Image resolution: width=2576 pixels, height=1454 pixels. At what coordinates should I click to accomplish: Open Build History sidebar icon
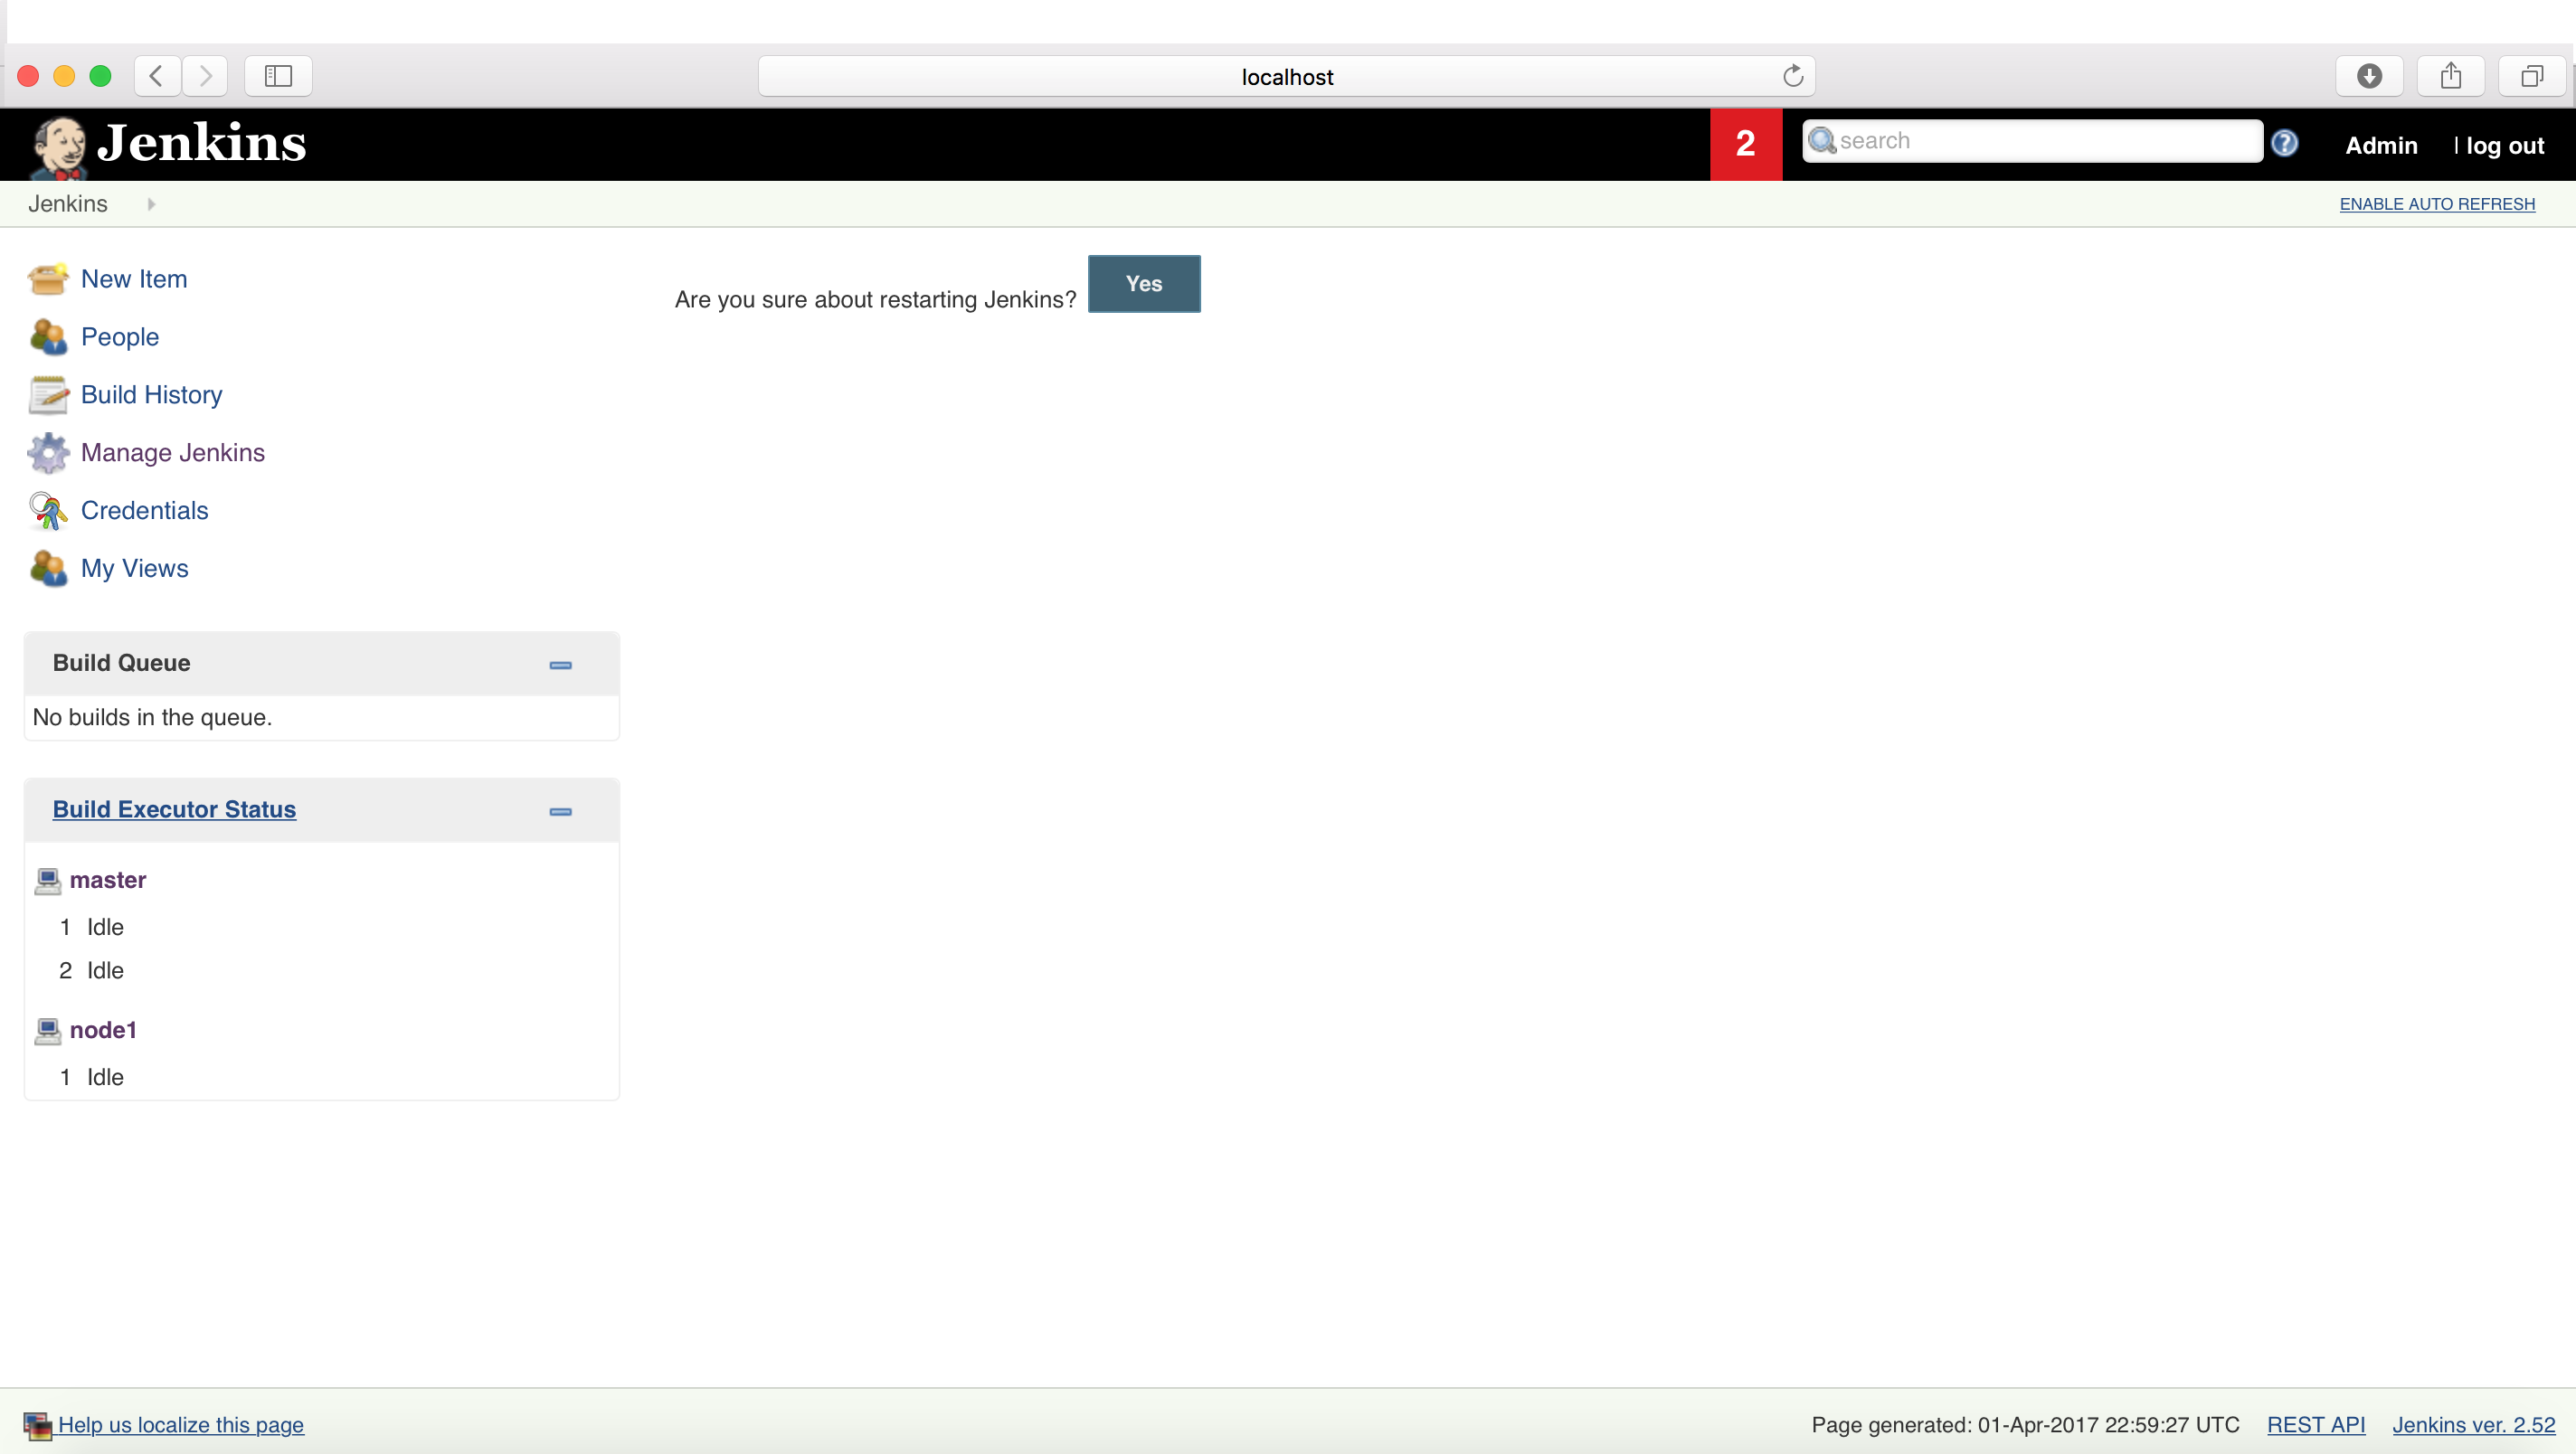(48, 392)
